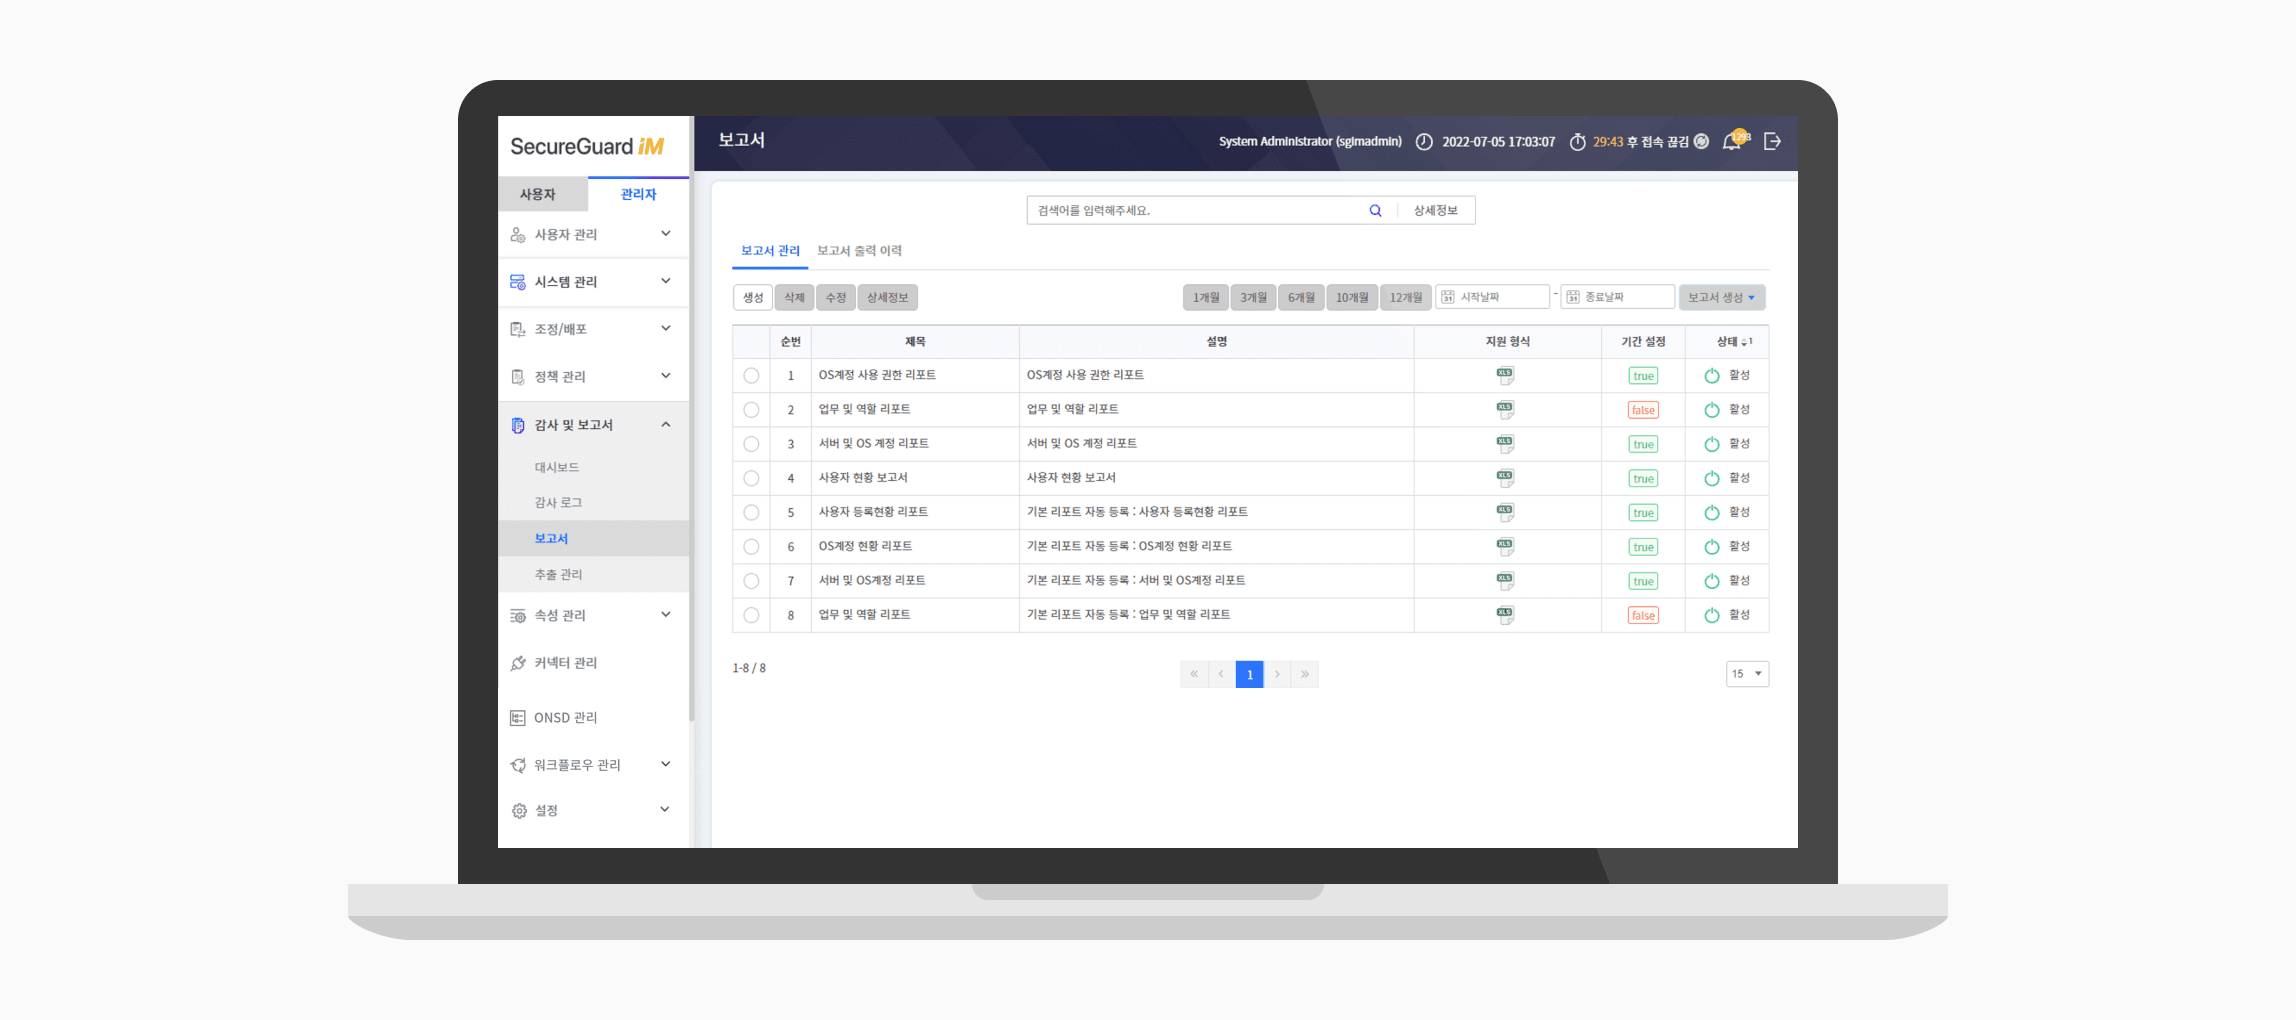Click the end date calendar icon

(x=1573, y=297)
